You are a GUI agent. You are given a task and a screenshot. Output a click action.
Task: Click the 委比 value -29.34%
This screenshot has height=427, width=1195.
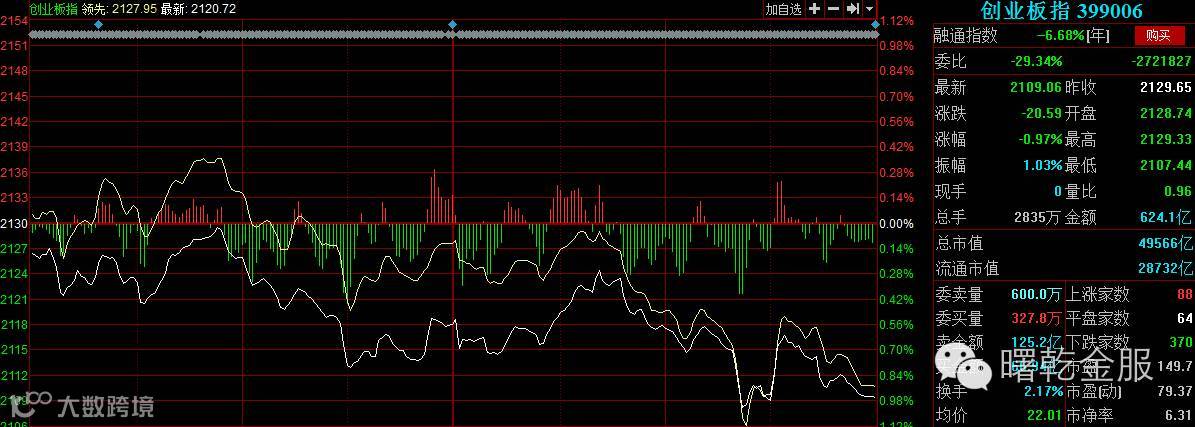[x=1036, y=62]
